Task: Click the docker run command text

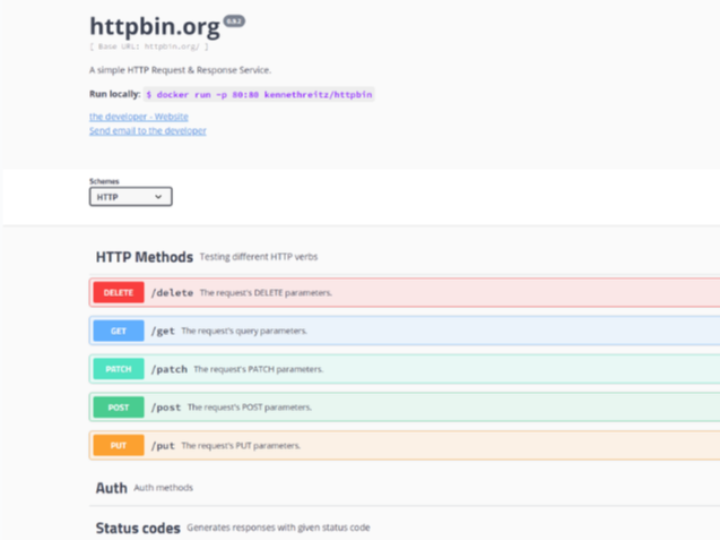Action: (259, 95)
